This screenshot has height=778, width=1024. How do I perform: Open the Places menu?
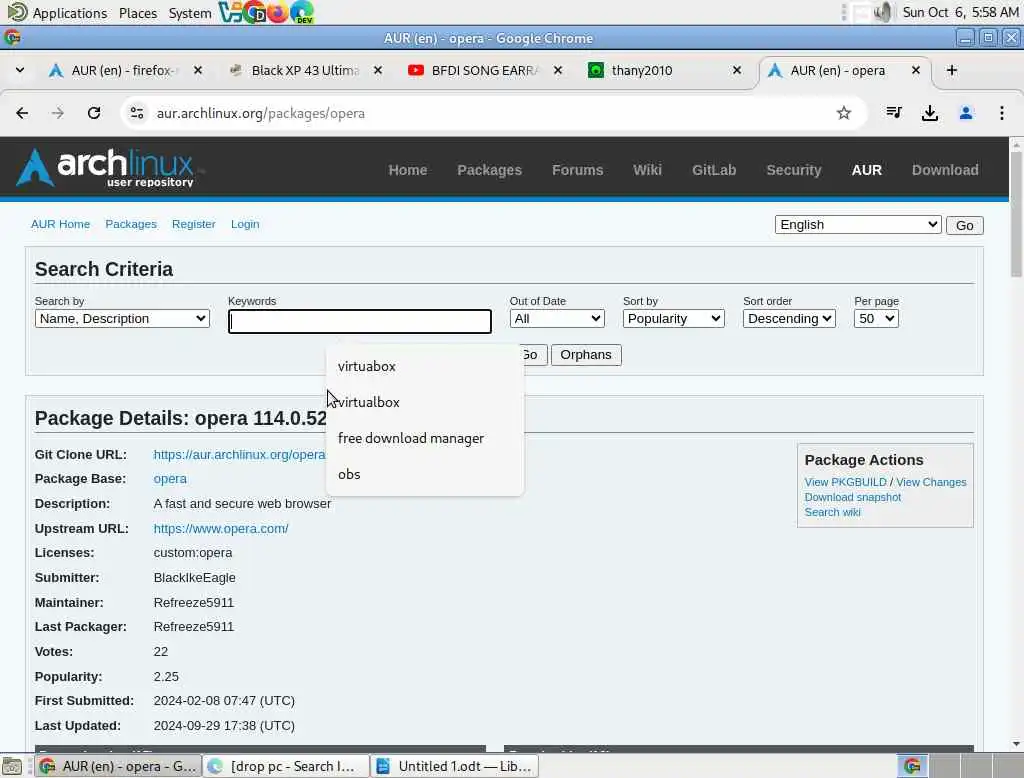138,13
